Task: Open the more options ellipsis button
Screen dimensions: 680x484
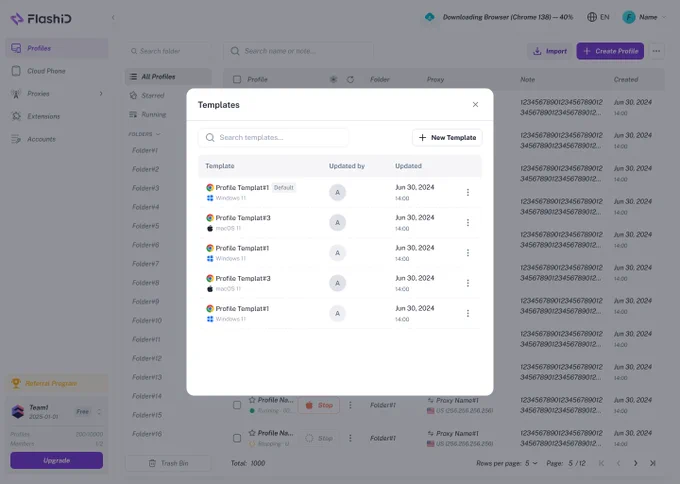Action: (x=656, y=51)
